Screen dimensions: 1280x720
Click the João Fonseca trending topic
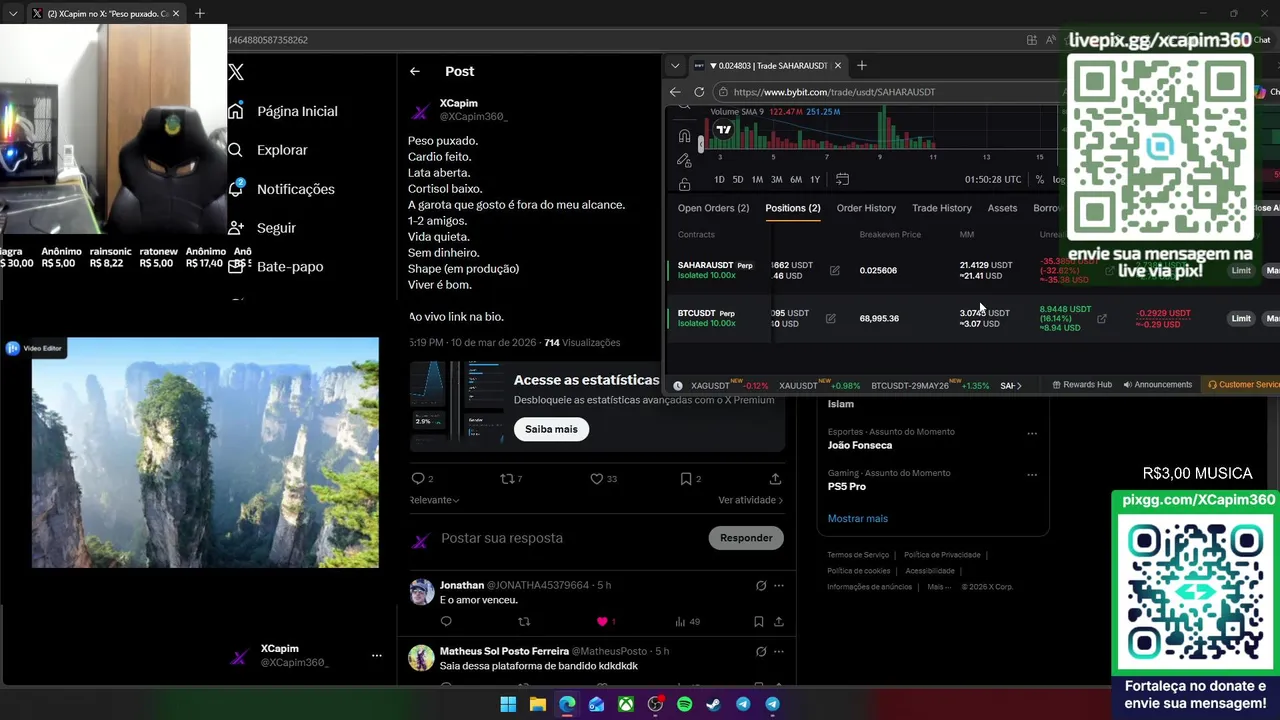pyautogui.click(x=860, y=445)
